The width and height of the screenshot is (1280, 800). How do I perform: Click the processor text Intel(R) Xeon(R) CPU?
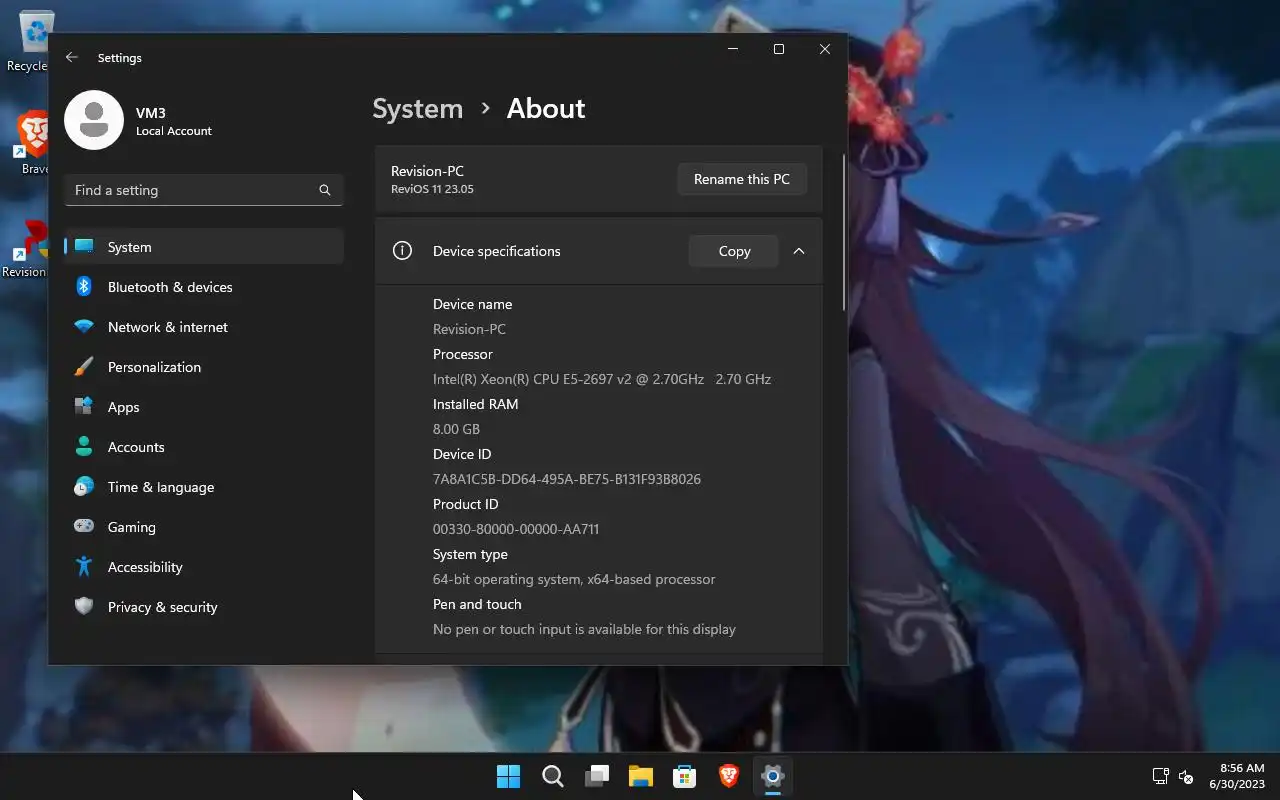pyautogui.click(x=602, y=379)
